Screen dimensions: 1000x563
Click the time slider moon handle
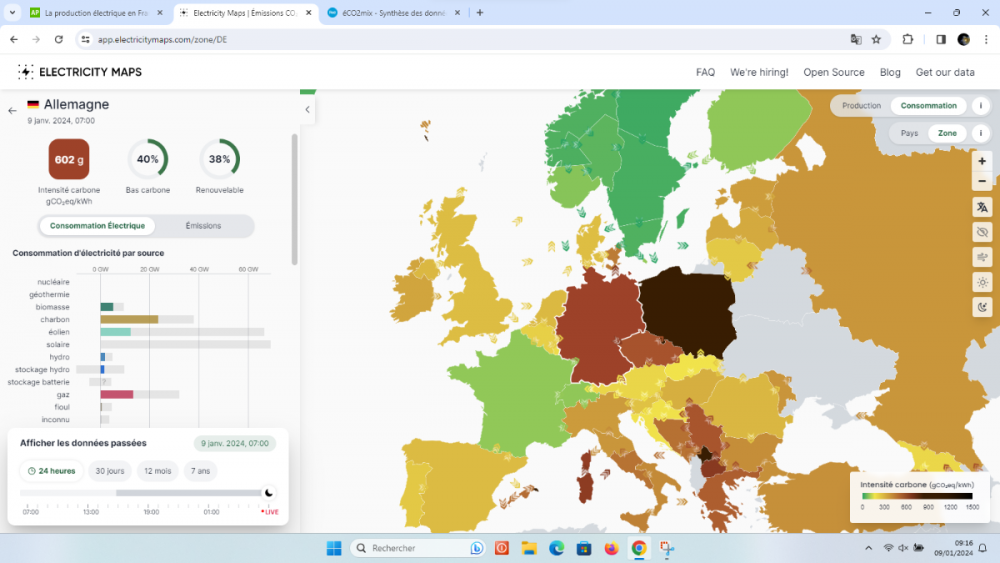pos(268,493)
